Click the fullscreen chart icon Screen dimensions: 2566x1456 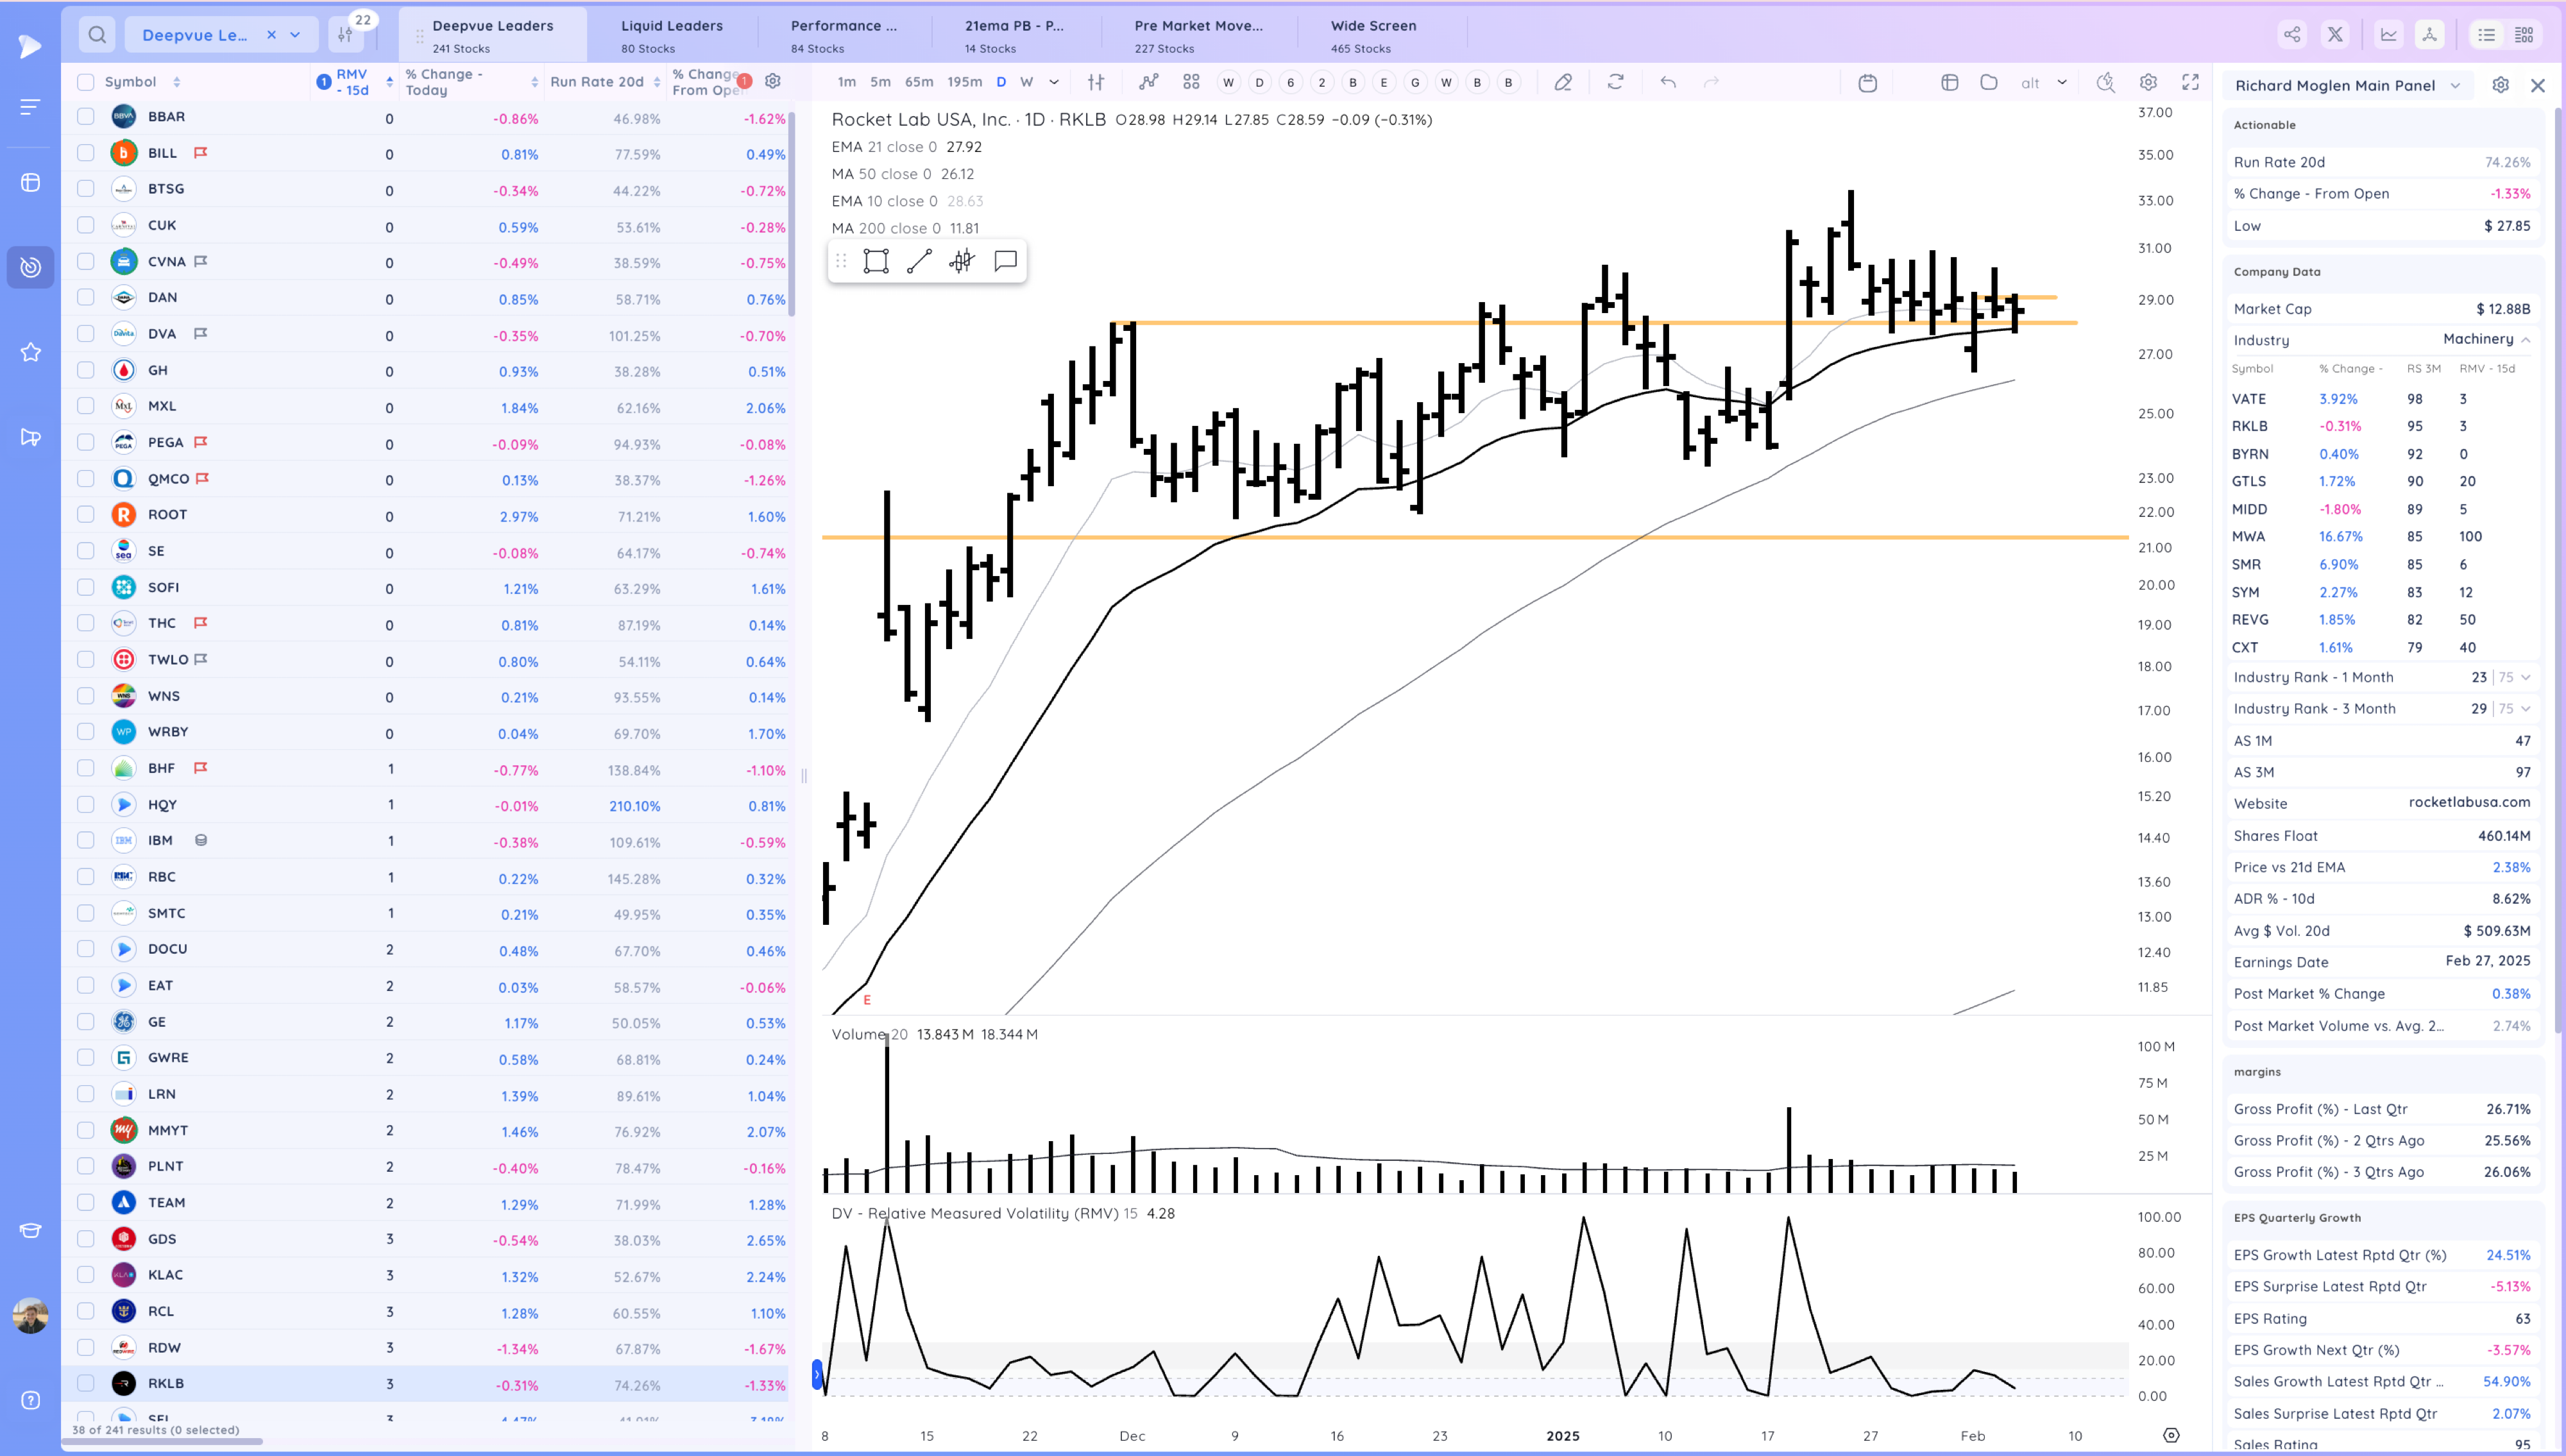[2190, 83]
